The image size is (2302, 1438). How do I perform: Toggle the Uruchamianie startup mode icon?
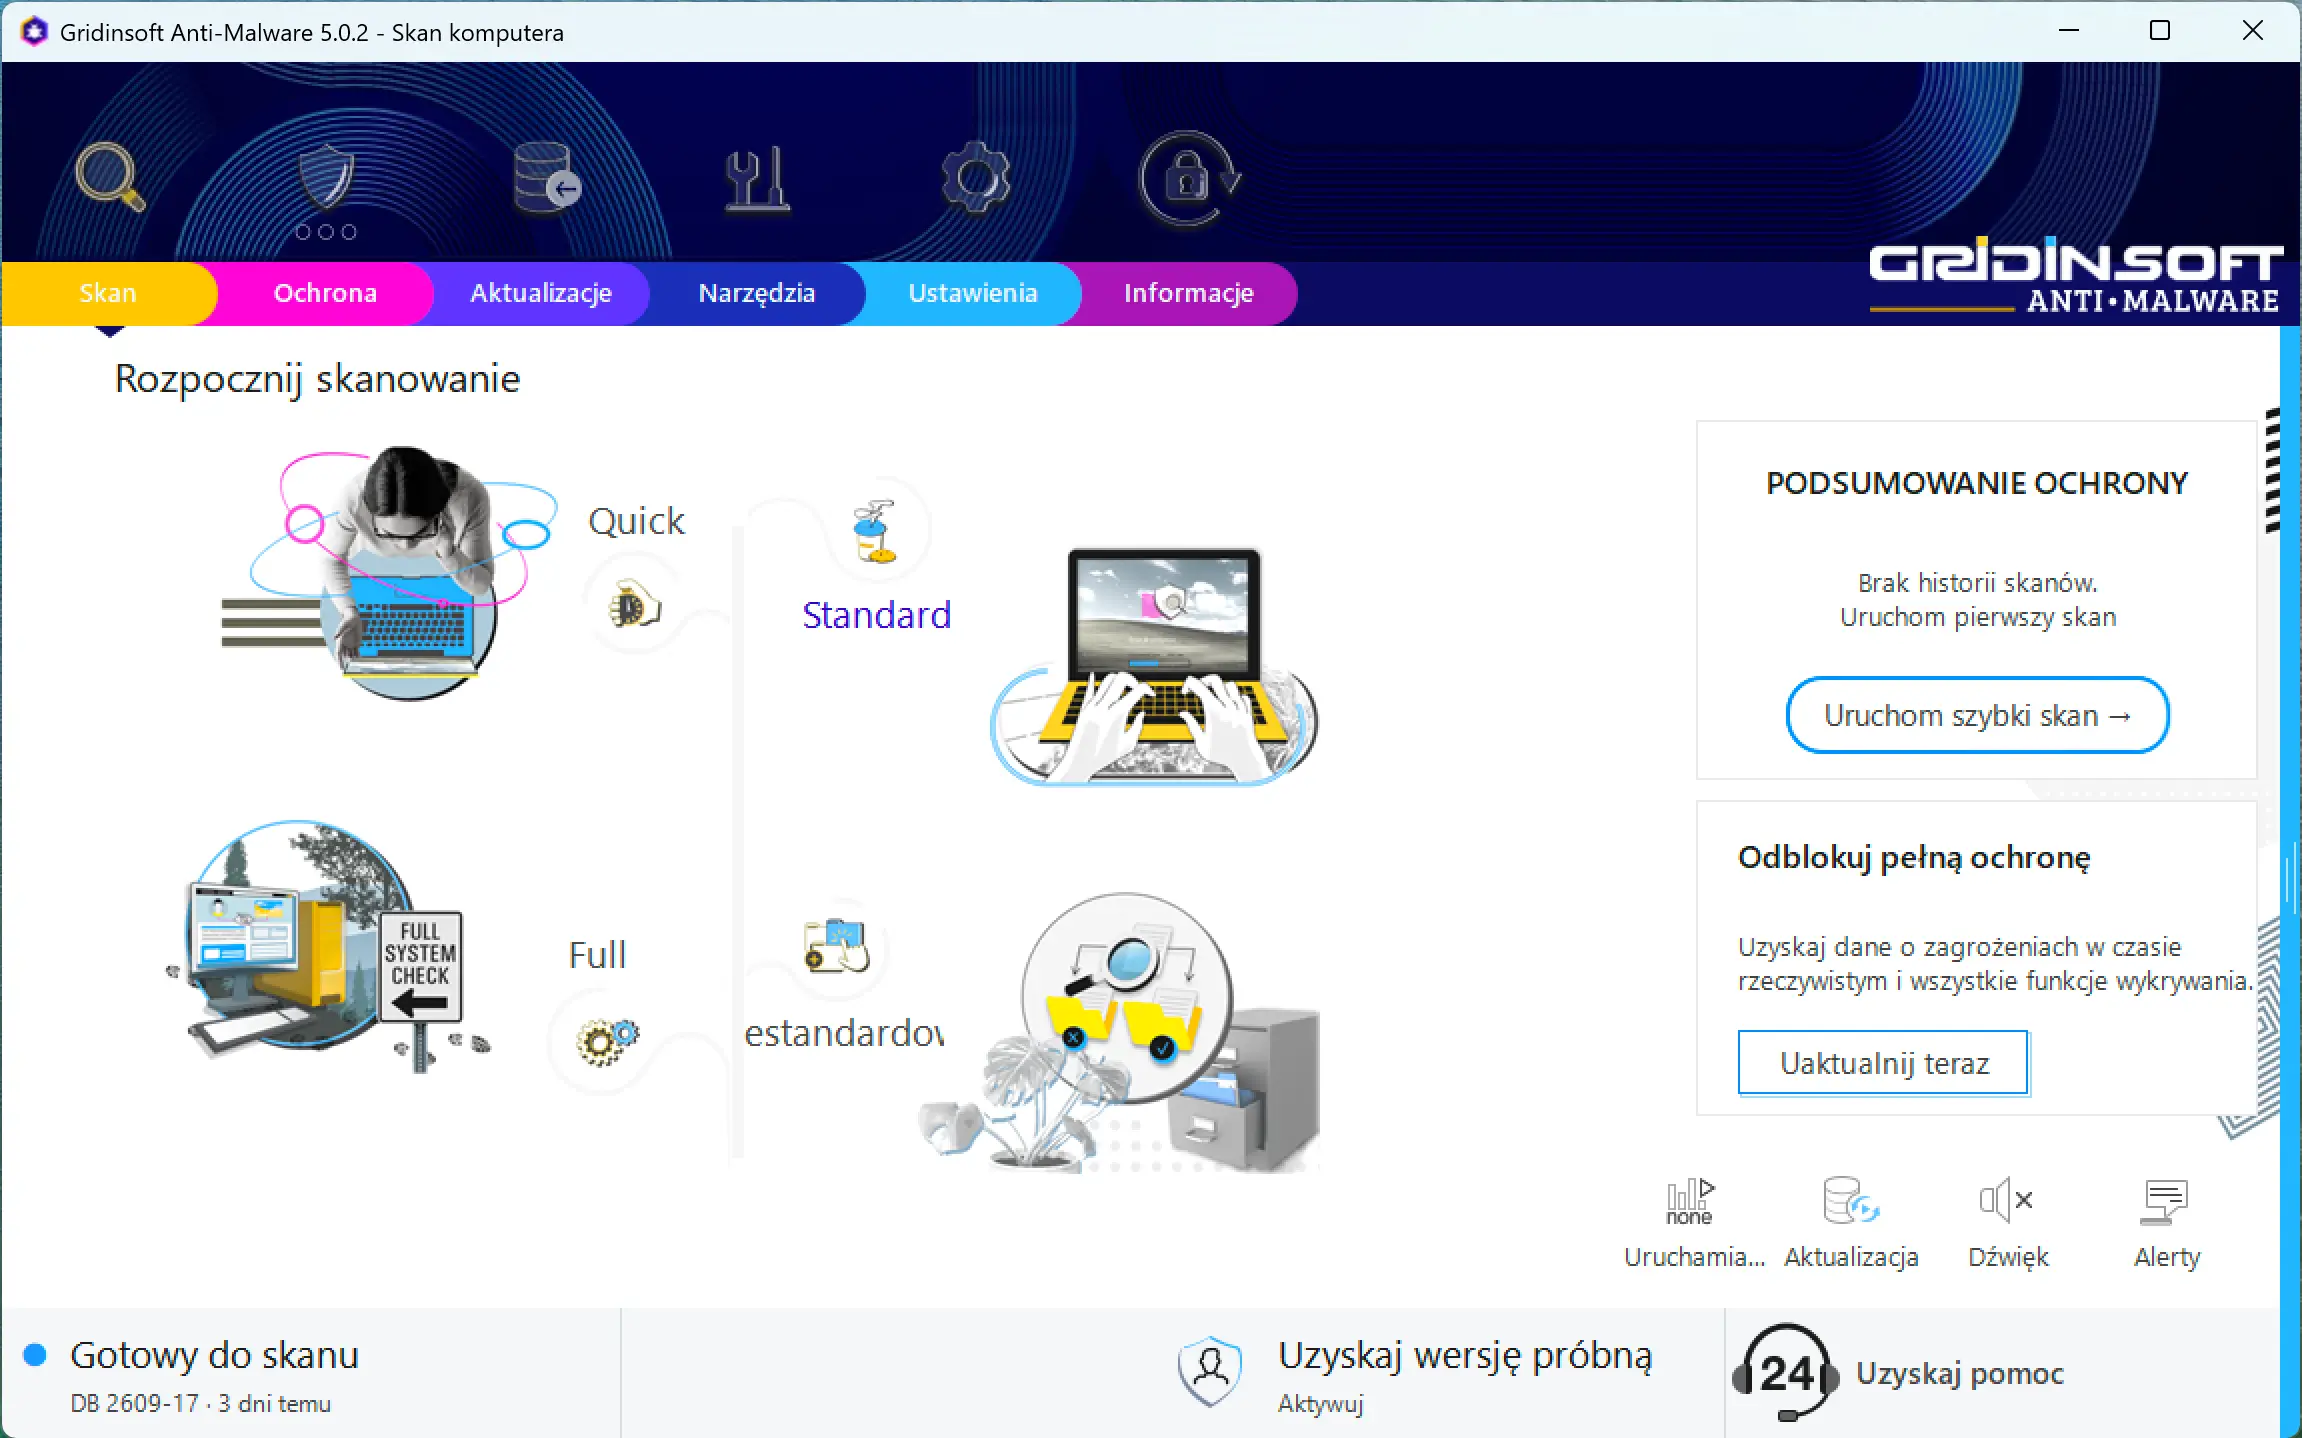[x=1690, y=1201]
